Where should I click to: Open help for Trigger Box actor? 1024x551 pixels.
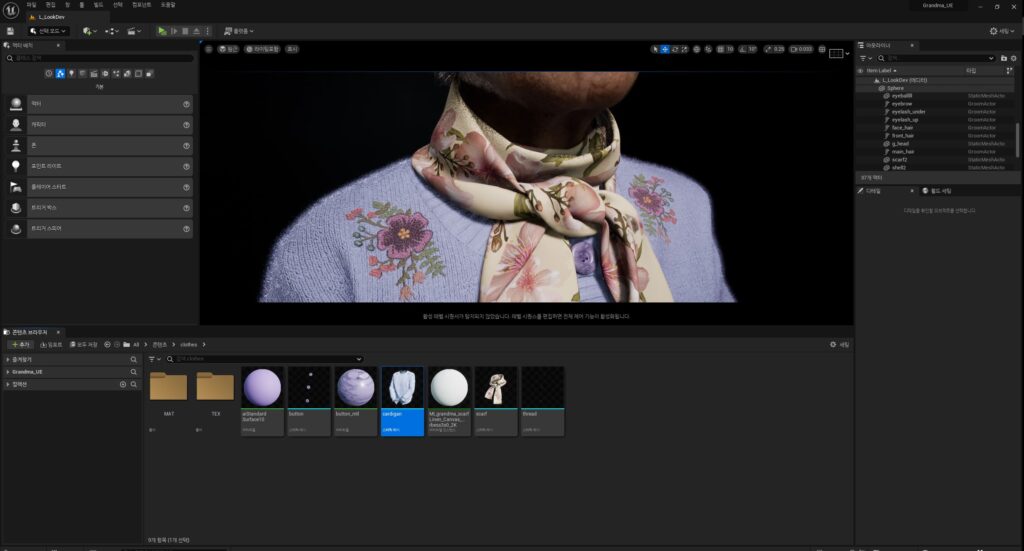point(186,208)
